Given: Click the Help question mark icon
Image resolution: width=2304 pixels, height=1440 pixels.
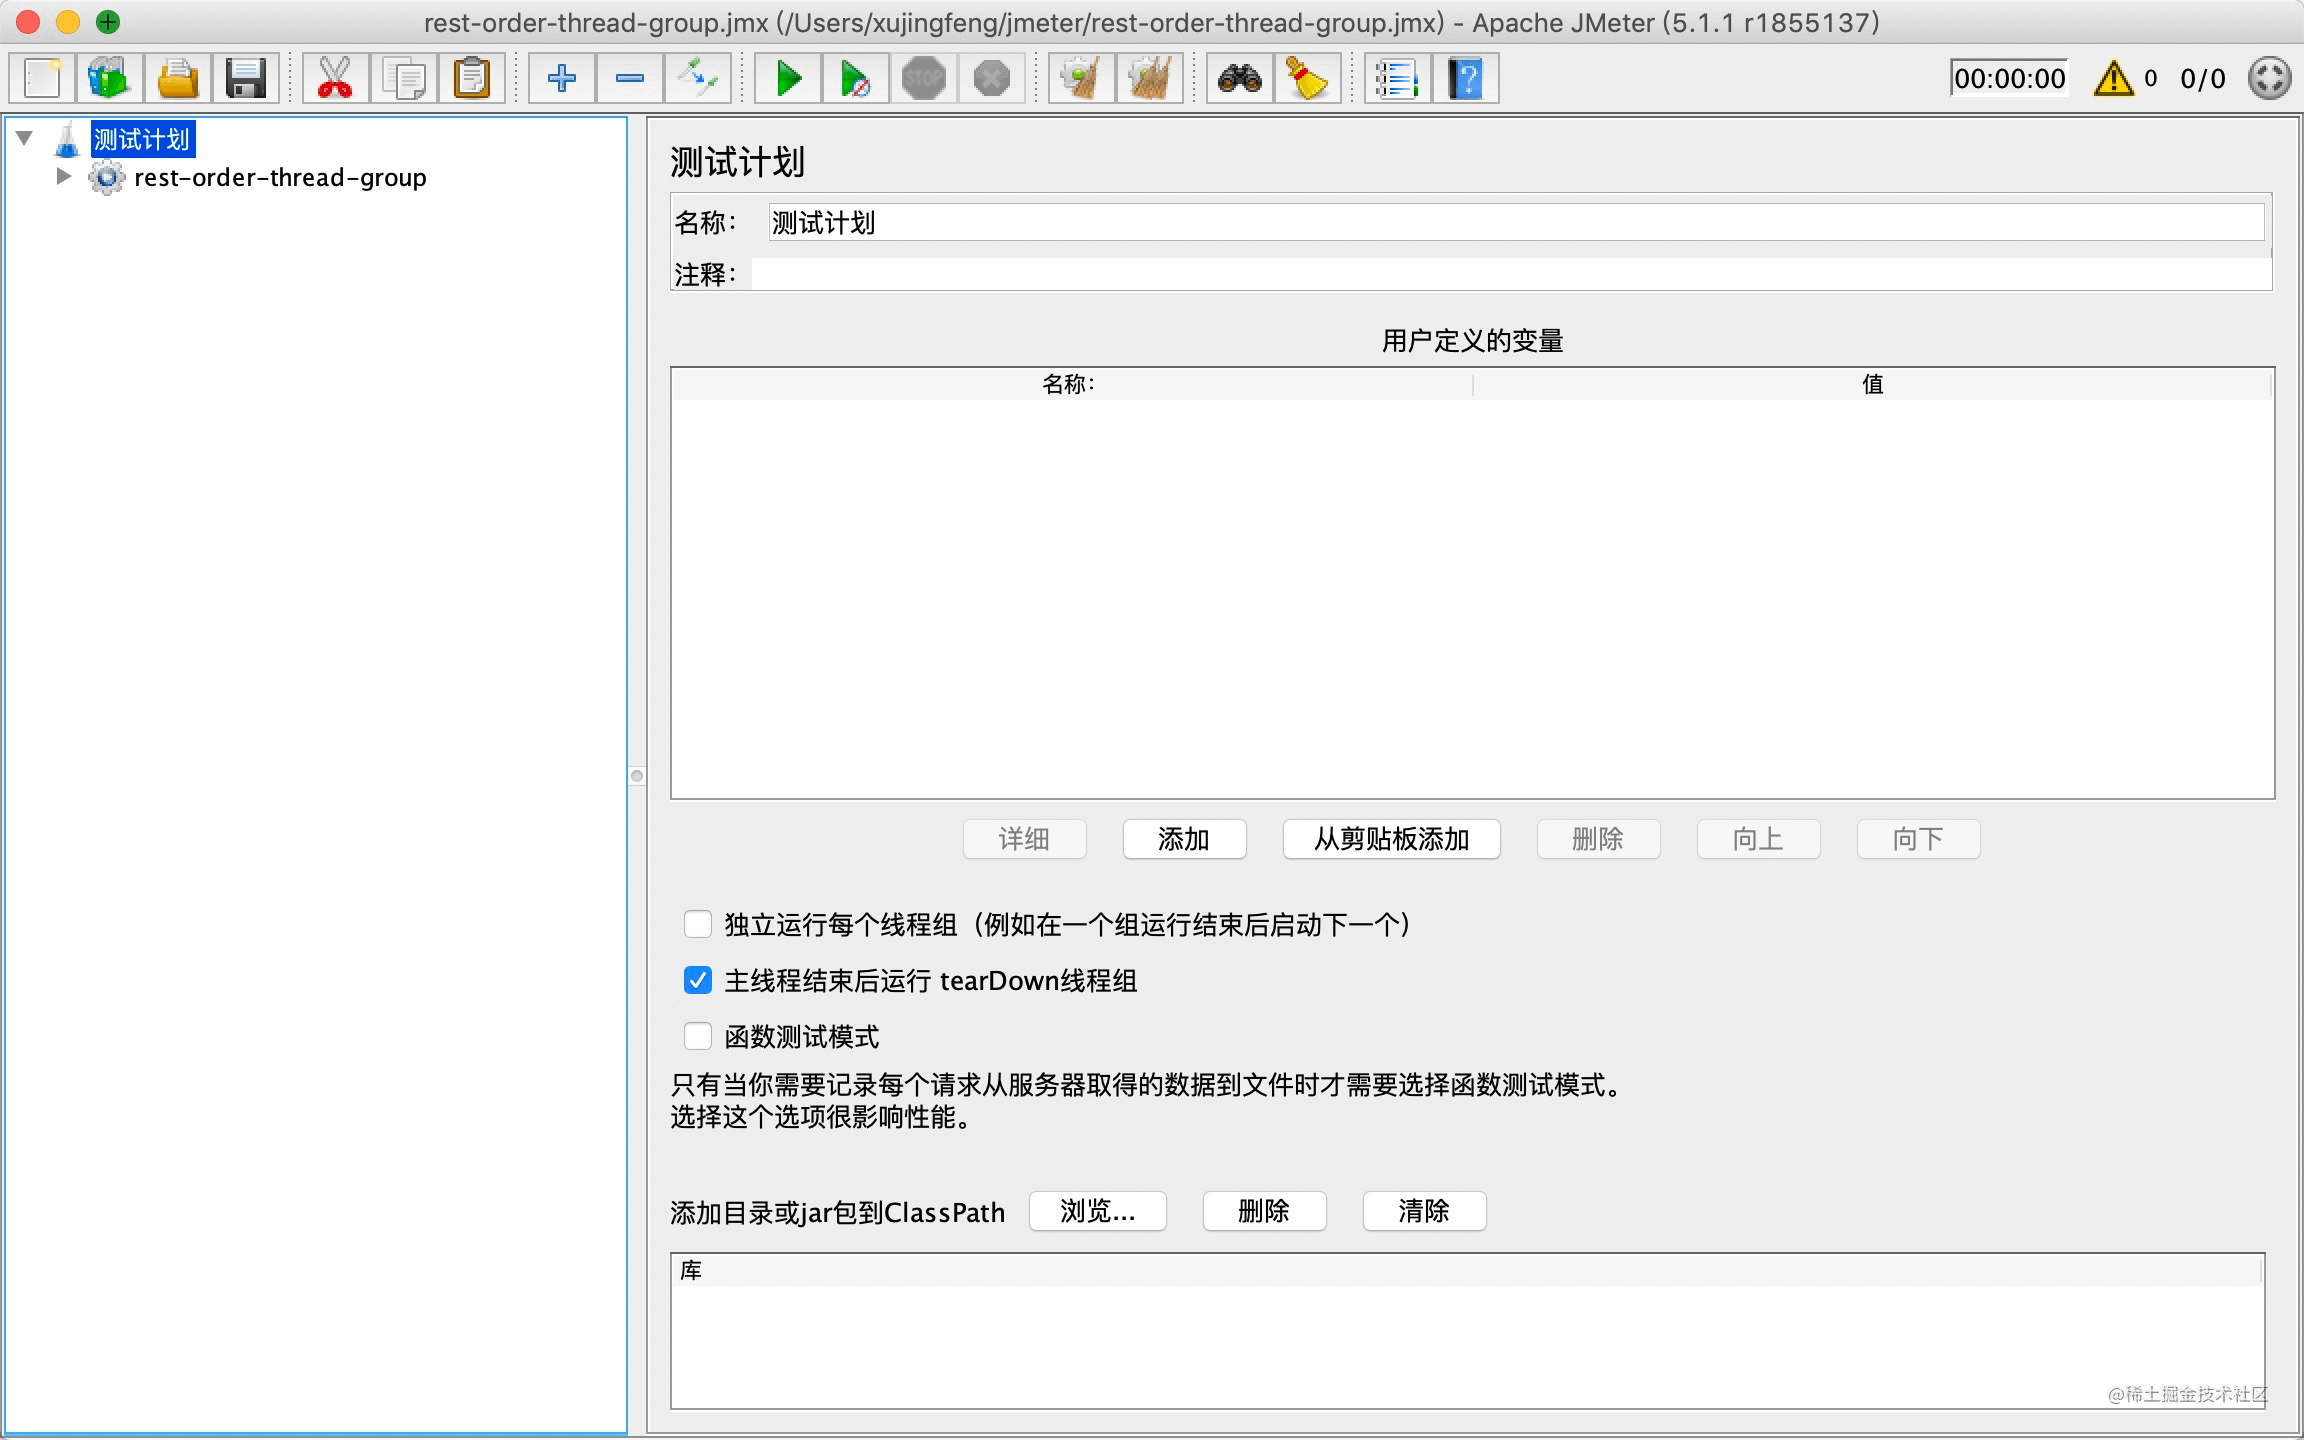Looking at the screenshot, I should click(x=1465, y=78).
